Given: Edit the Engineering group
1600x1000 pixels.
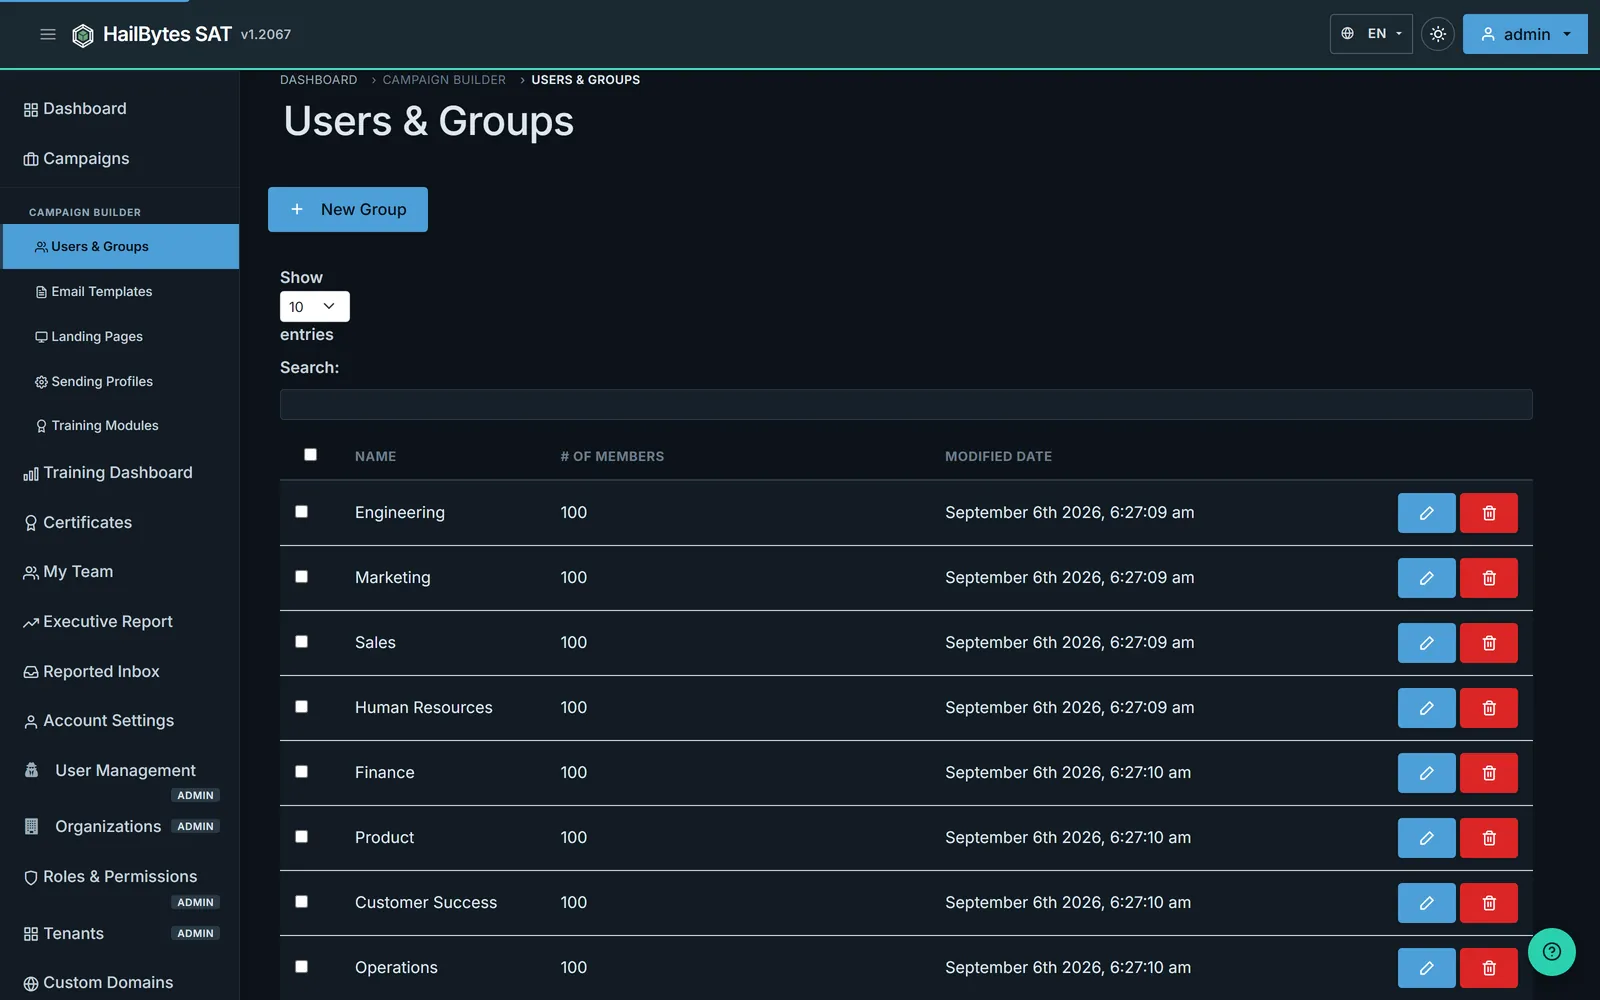Looking at the screenshot, I should click(x=1426, y=513).
